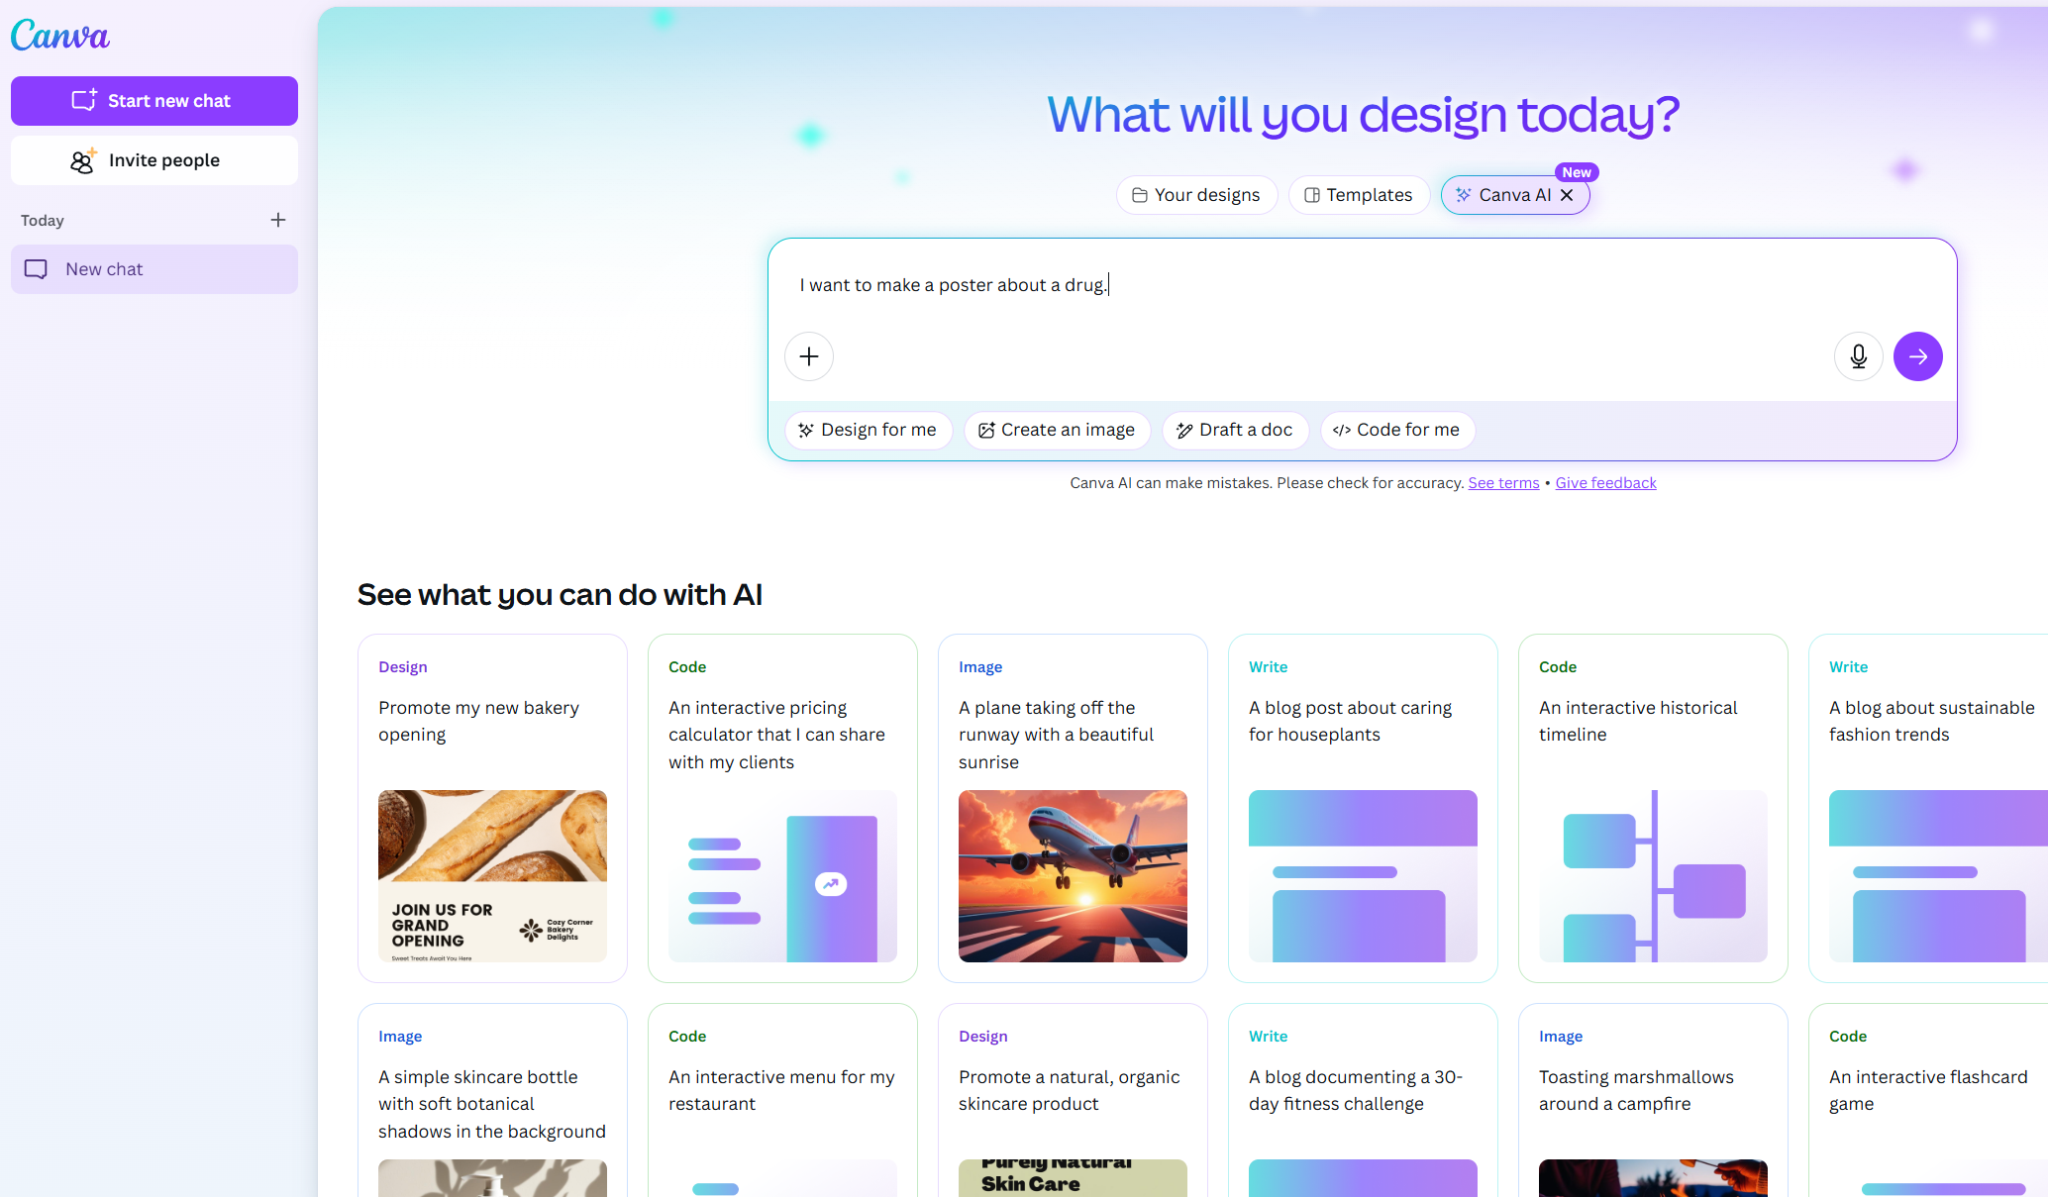Click the send arrow to submit prompt
The image size is (2048, 1197).
click(x=1917, y=356)
